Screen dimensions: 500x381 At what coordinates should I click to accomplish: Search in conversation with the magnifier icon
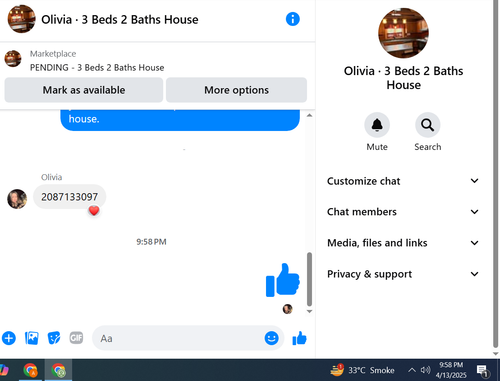(x=428, y=125)
